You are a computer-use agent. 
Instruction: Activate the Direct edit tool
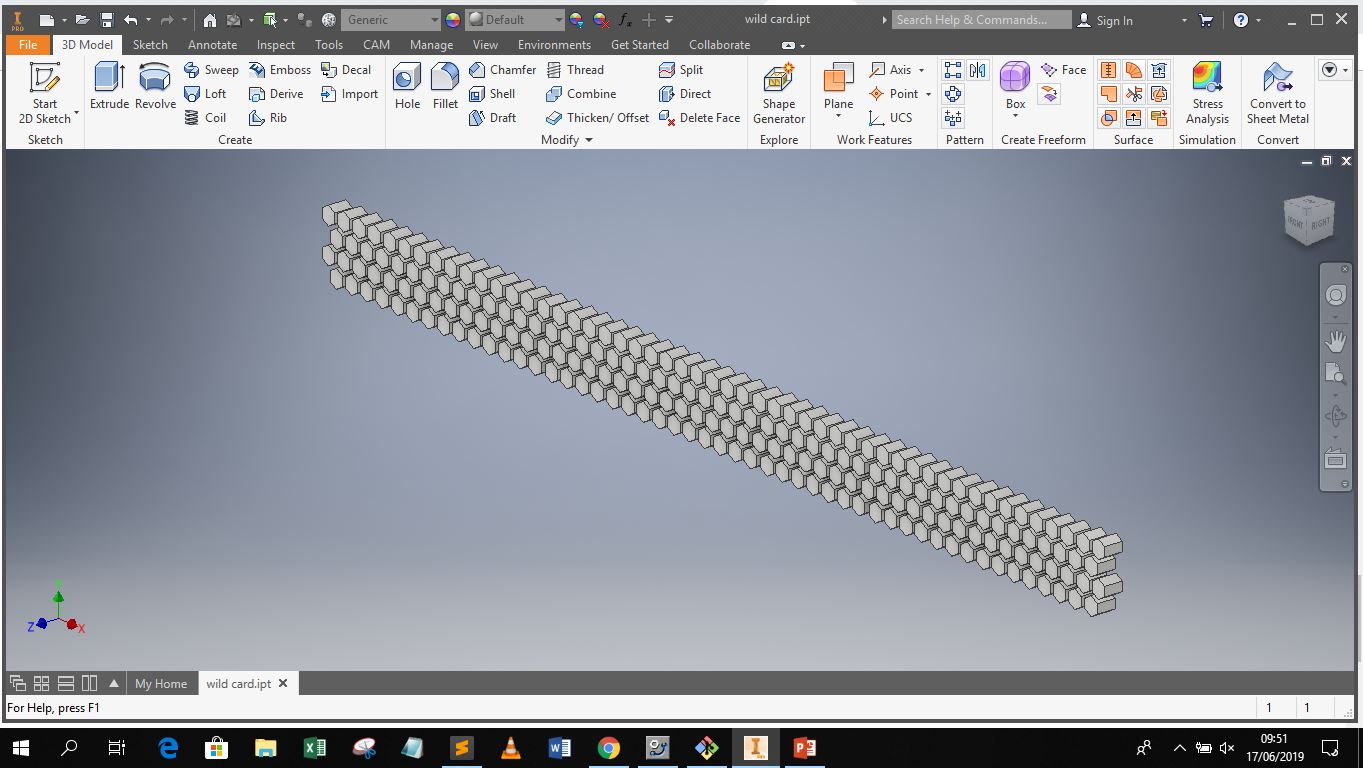coord(685,94)
